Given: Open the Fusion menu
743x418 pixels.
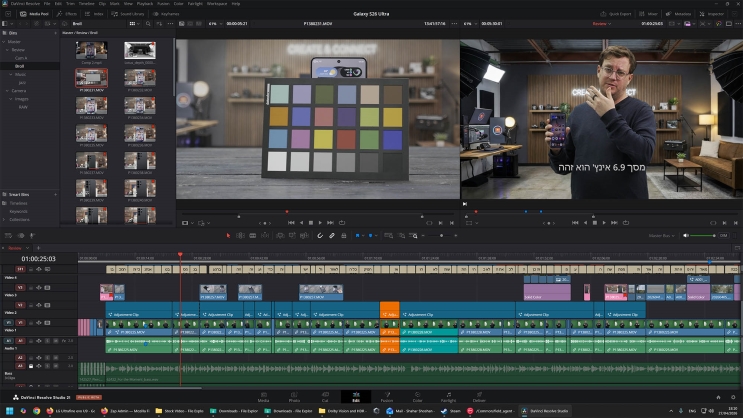Looking at the screenshot, I should [x=163, y=3].
